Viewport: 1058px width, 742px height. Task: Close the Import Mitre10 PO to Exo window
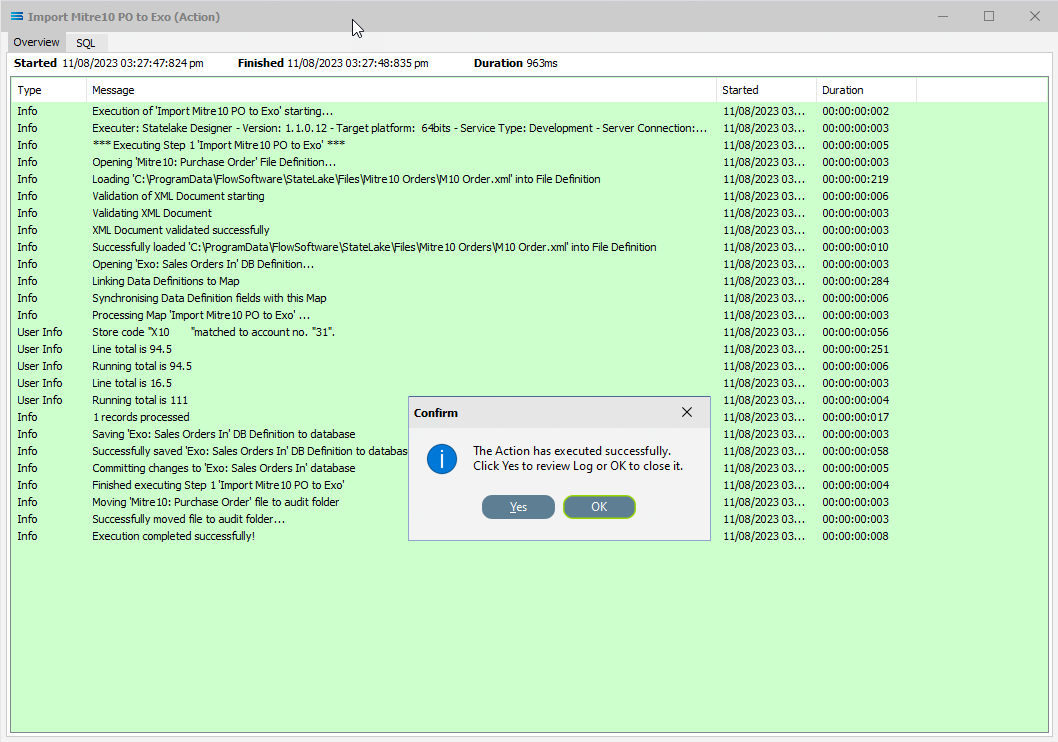point(1034,16)
